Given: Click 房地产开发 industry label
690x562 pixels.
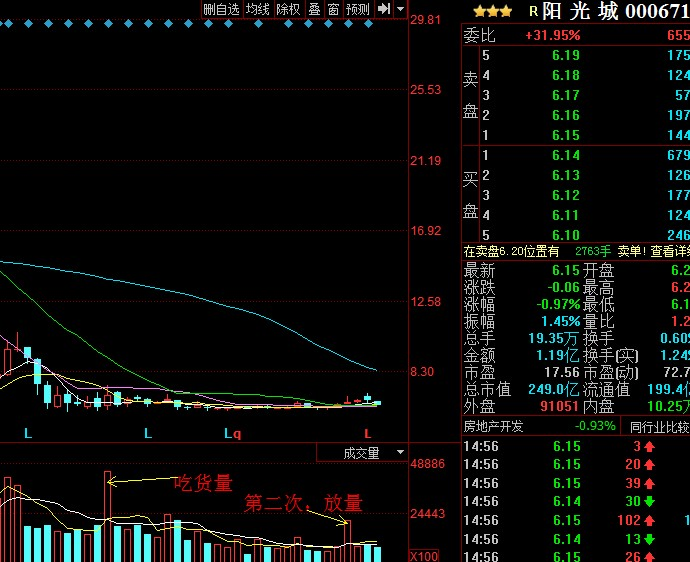Looking at the screenshot, I should (493, 426).
